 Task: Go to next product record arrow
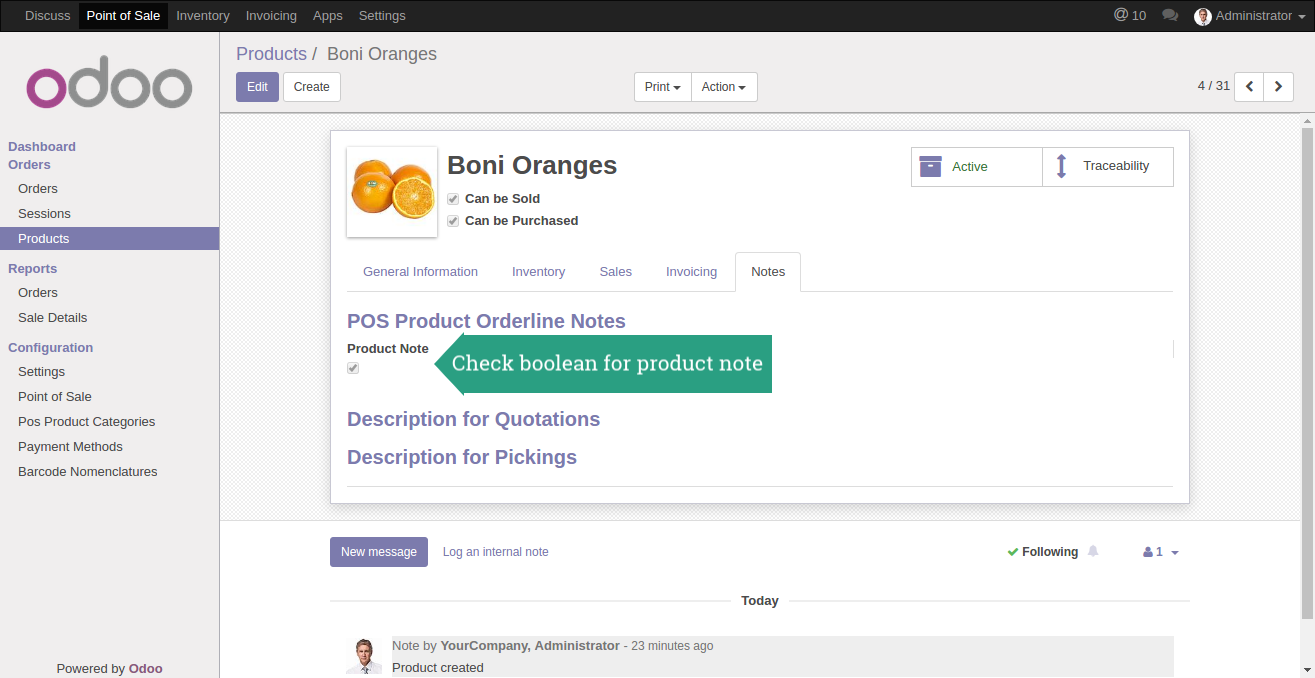click(1278, 87)
